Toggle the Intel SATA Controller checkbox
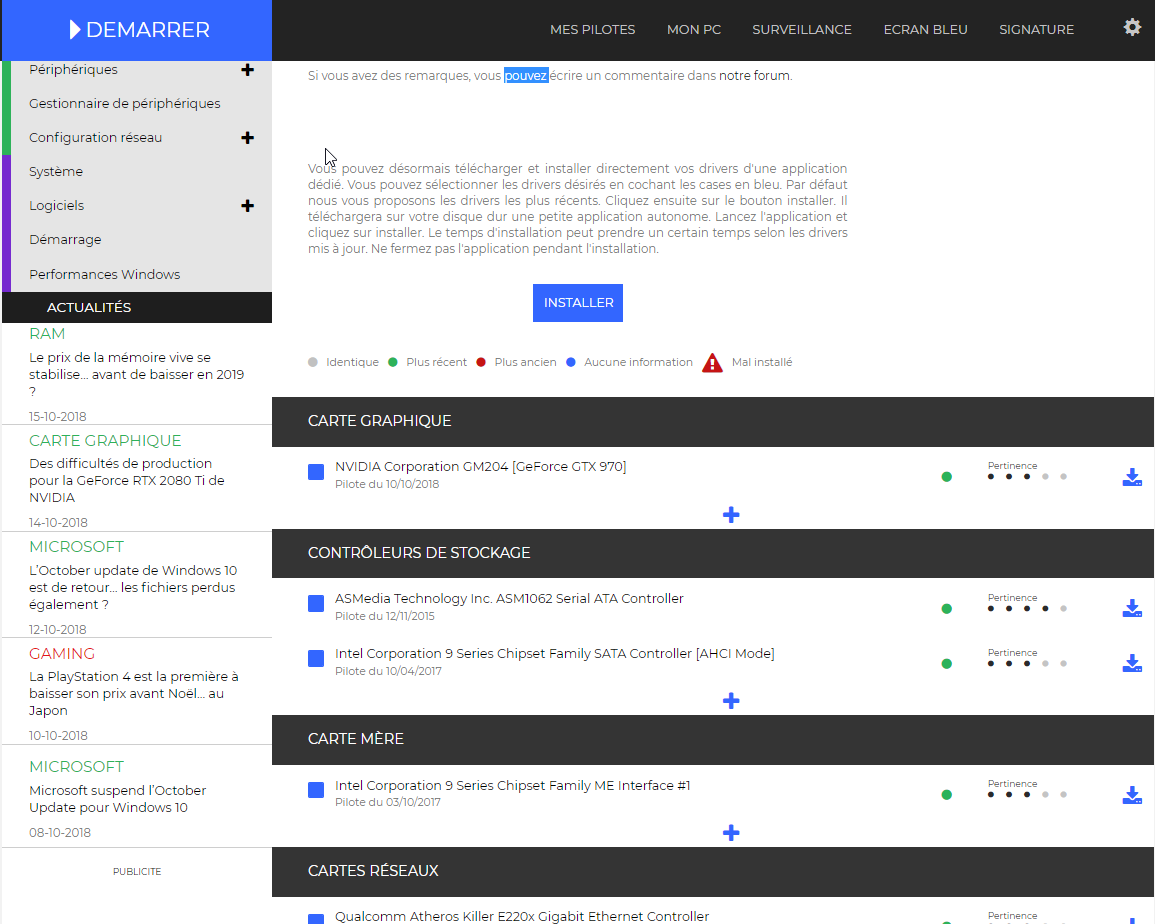Image resolution: width=1155 pixels, height=924 pixels. pyautogui.click(x=316, y=659)
